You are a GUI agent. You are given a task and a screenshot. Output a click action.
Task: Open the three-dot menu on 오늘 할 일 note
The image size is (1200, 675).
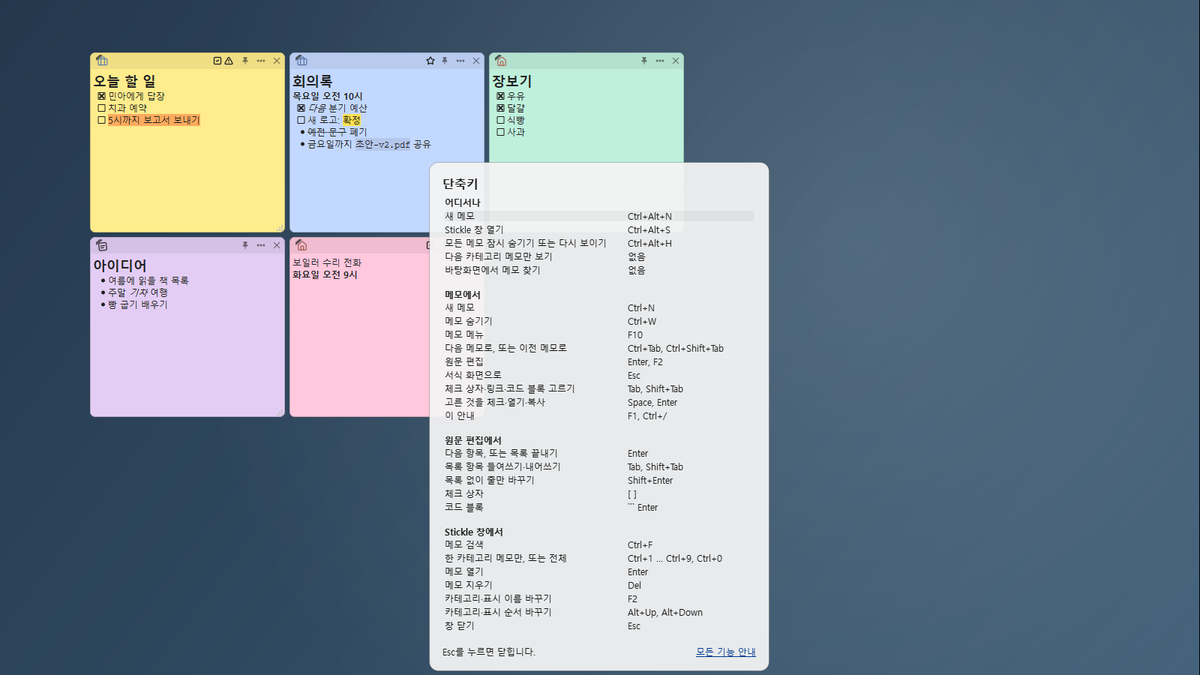261,61
